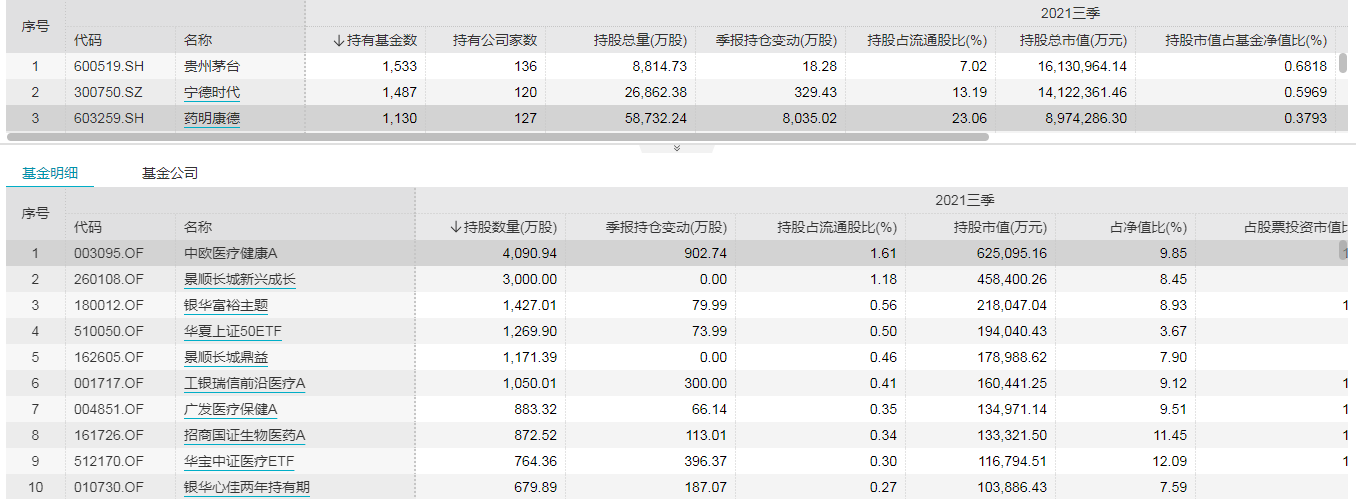Sort by 持股数量(万股) column in fund table
Screen dimensions: 1356x499
503,227
